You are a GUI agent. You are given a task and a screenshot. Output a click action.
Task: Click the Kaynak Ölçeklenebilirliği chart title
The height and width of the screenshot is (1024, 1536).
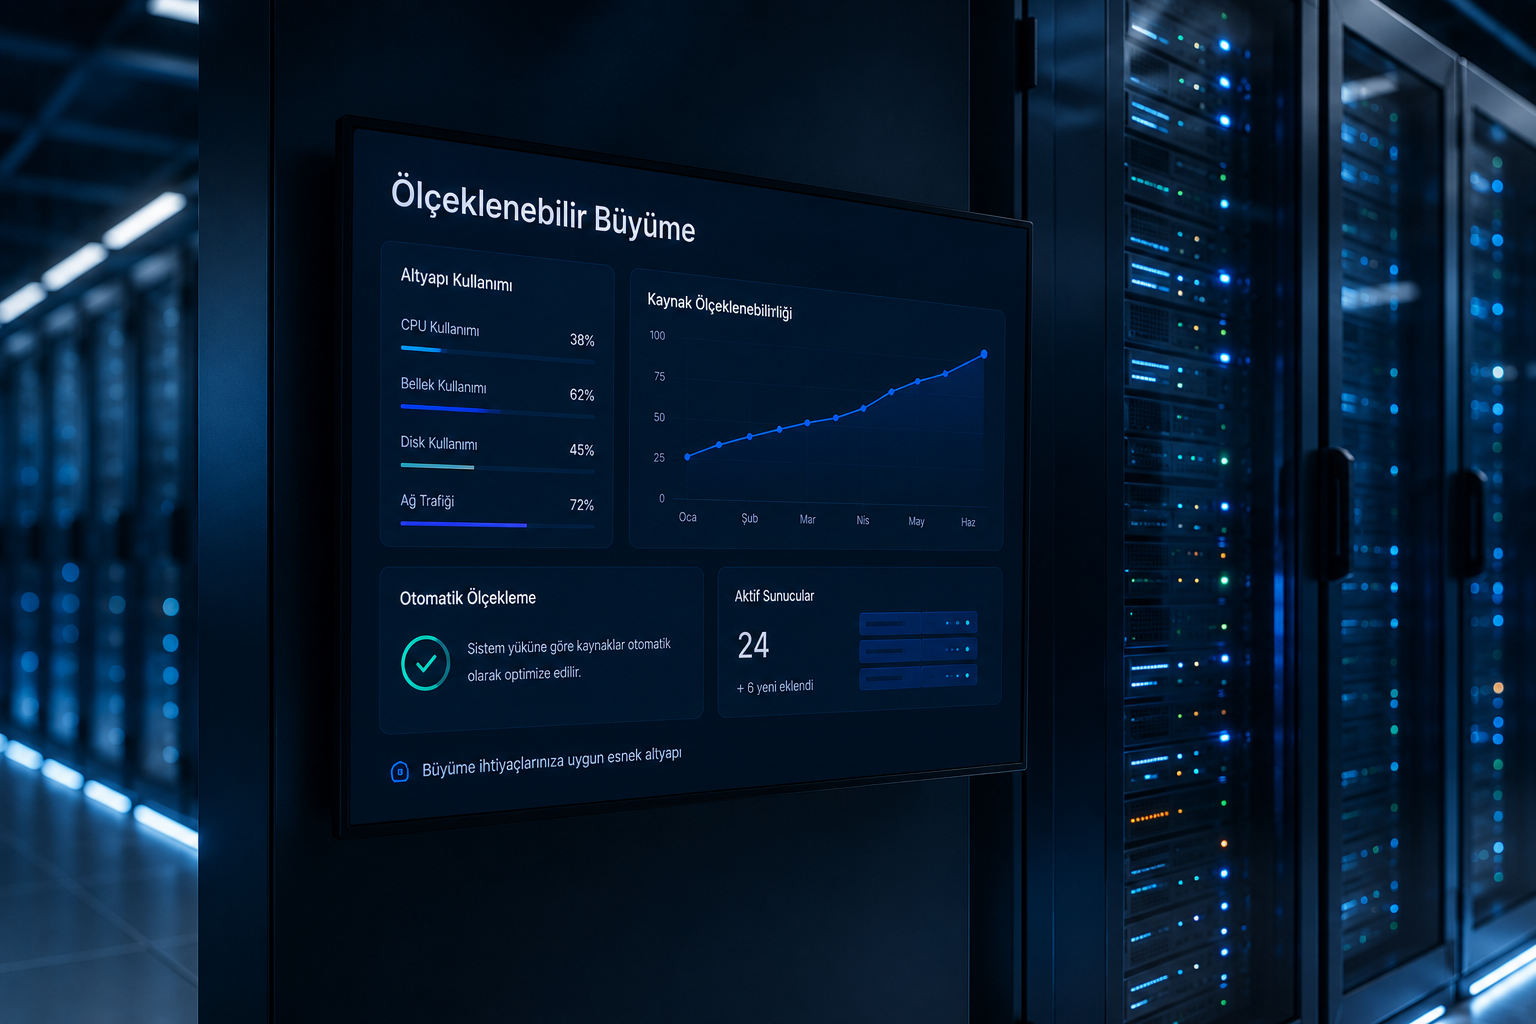point(720,306)
